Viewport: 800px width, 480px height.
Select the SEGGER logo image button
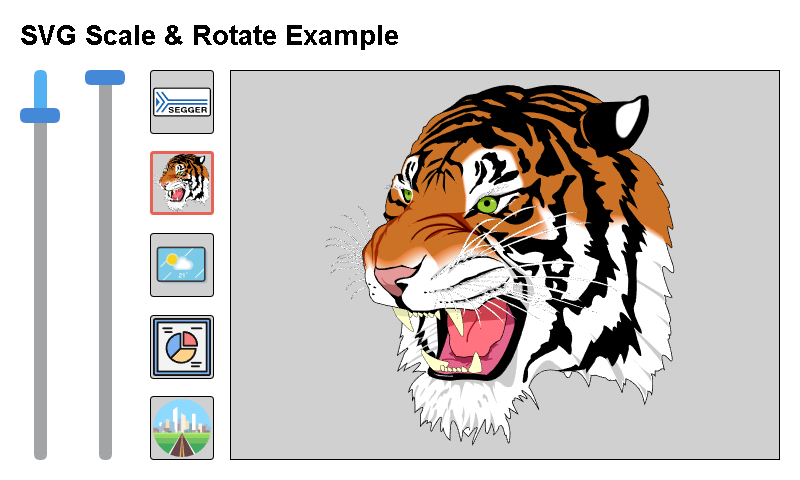(181, 102)
